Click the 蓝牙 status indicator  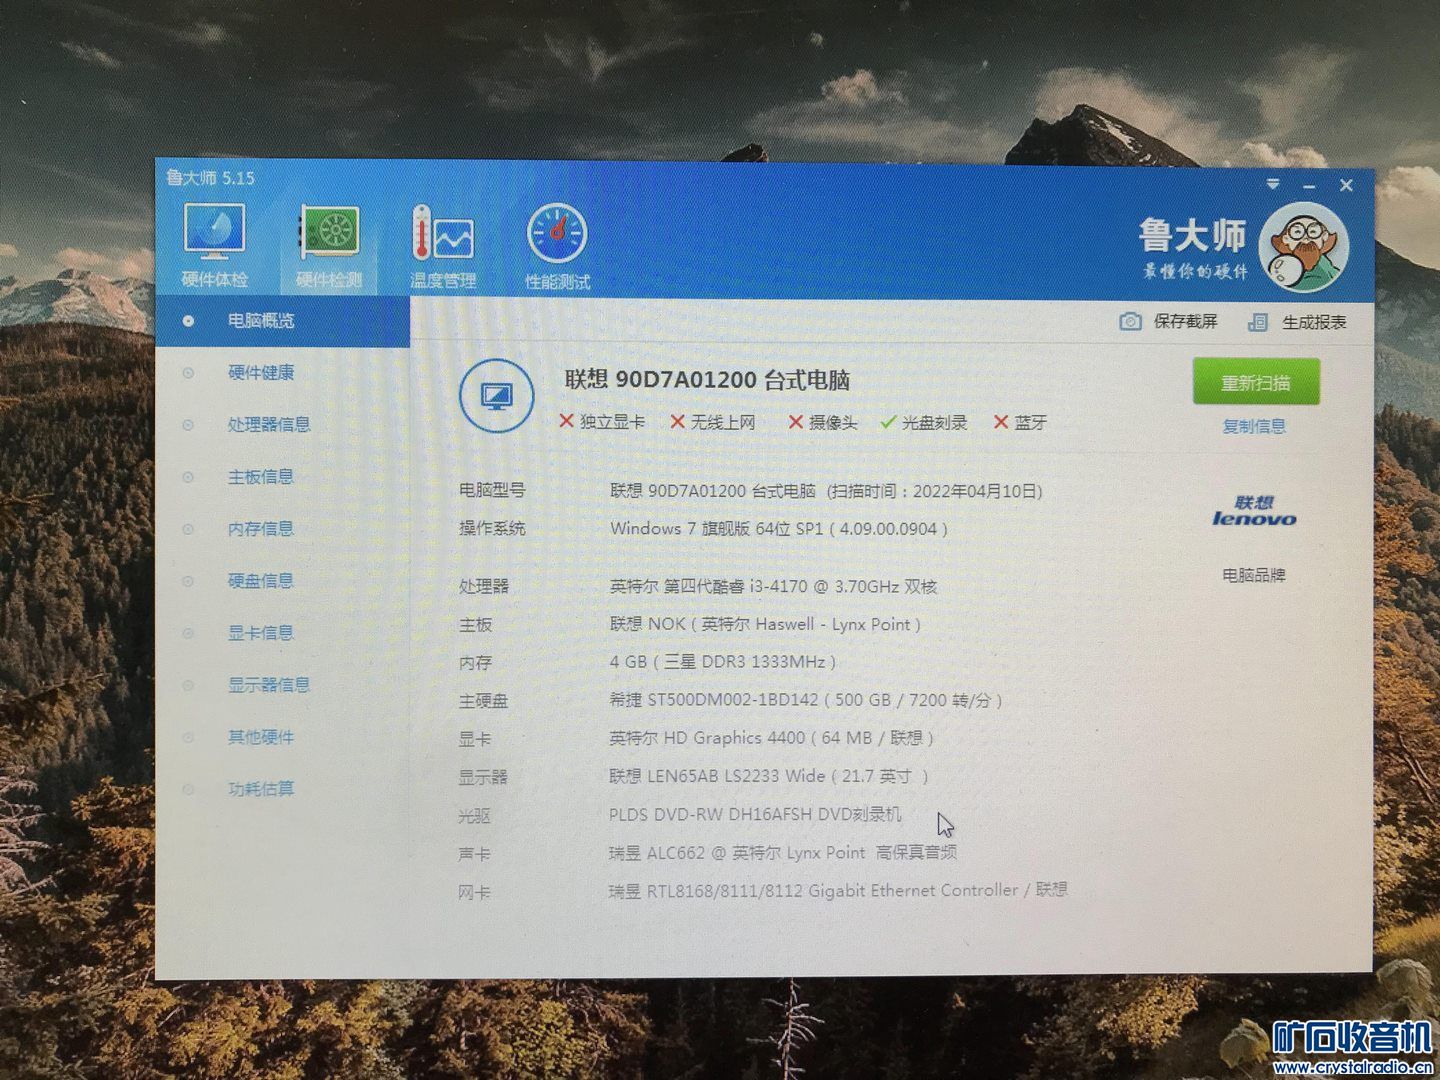point(1020,422)
